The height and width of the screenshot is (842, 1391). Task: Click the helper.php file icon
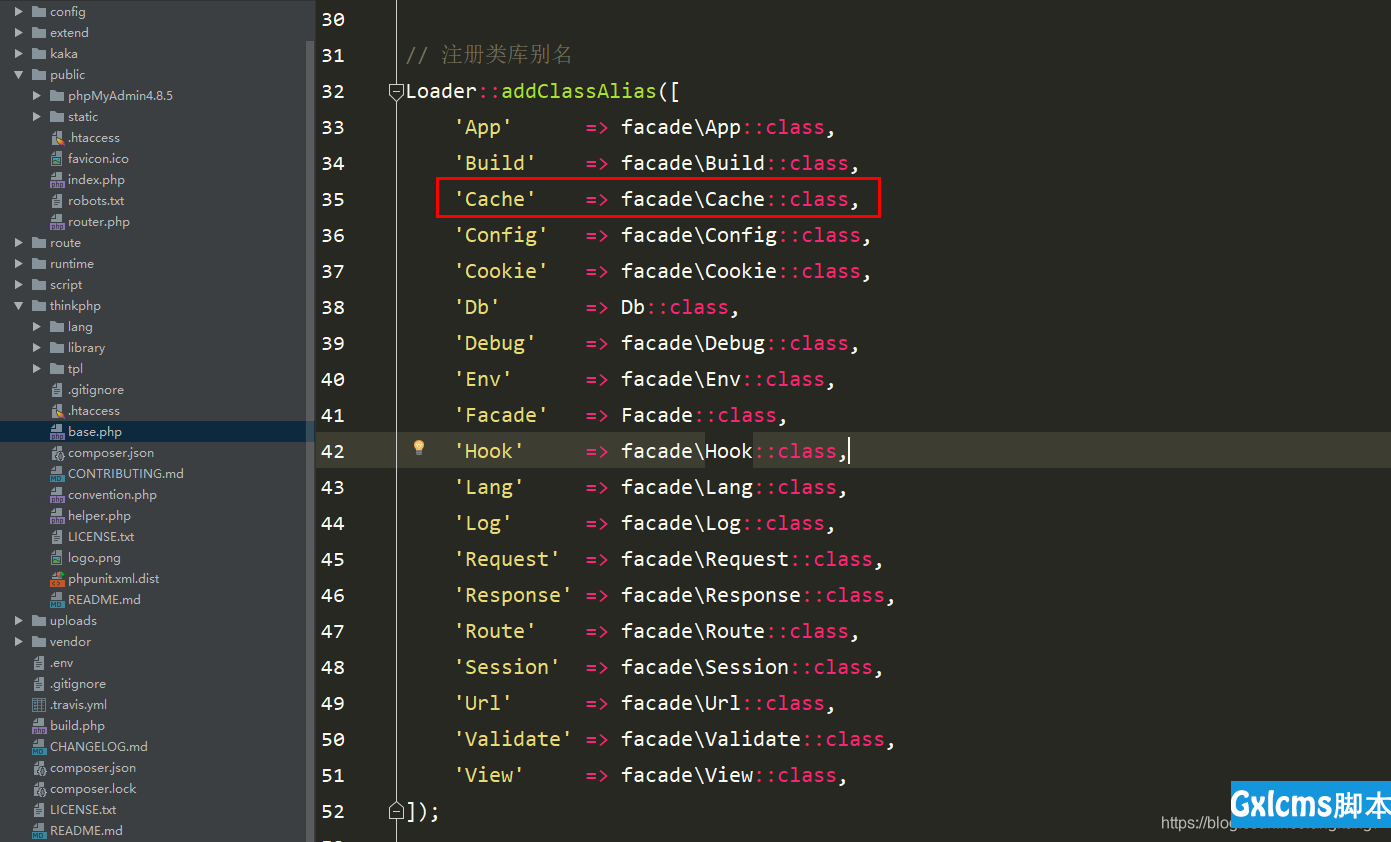(x=57, y=516)
